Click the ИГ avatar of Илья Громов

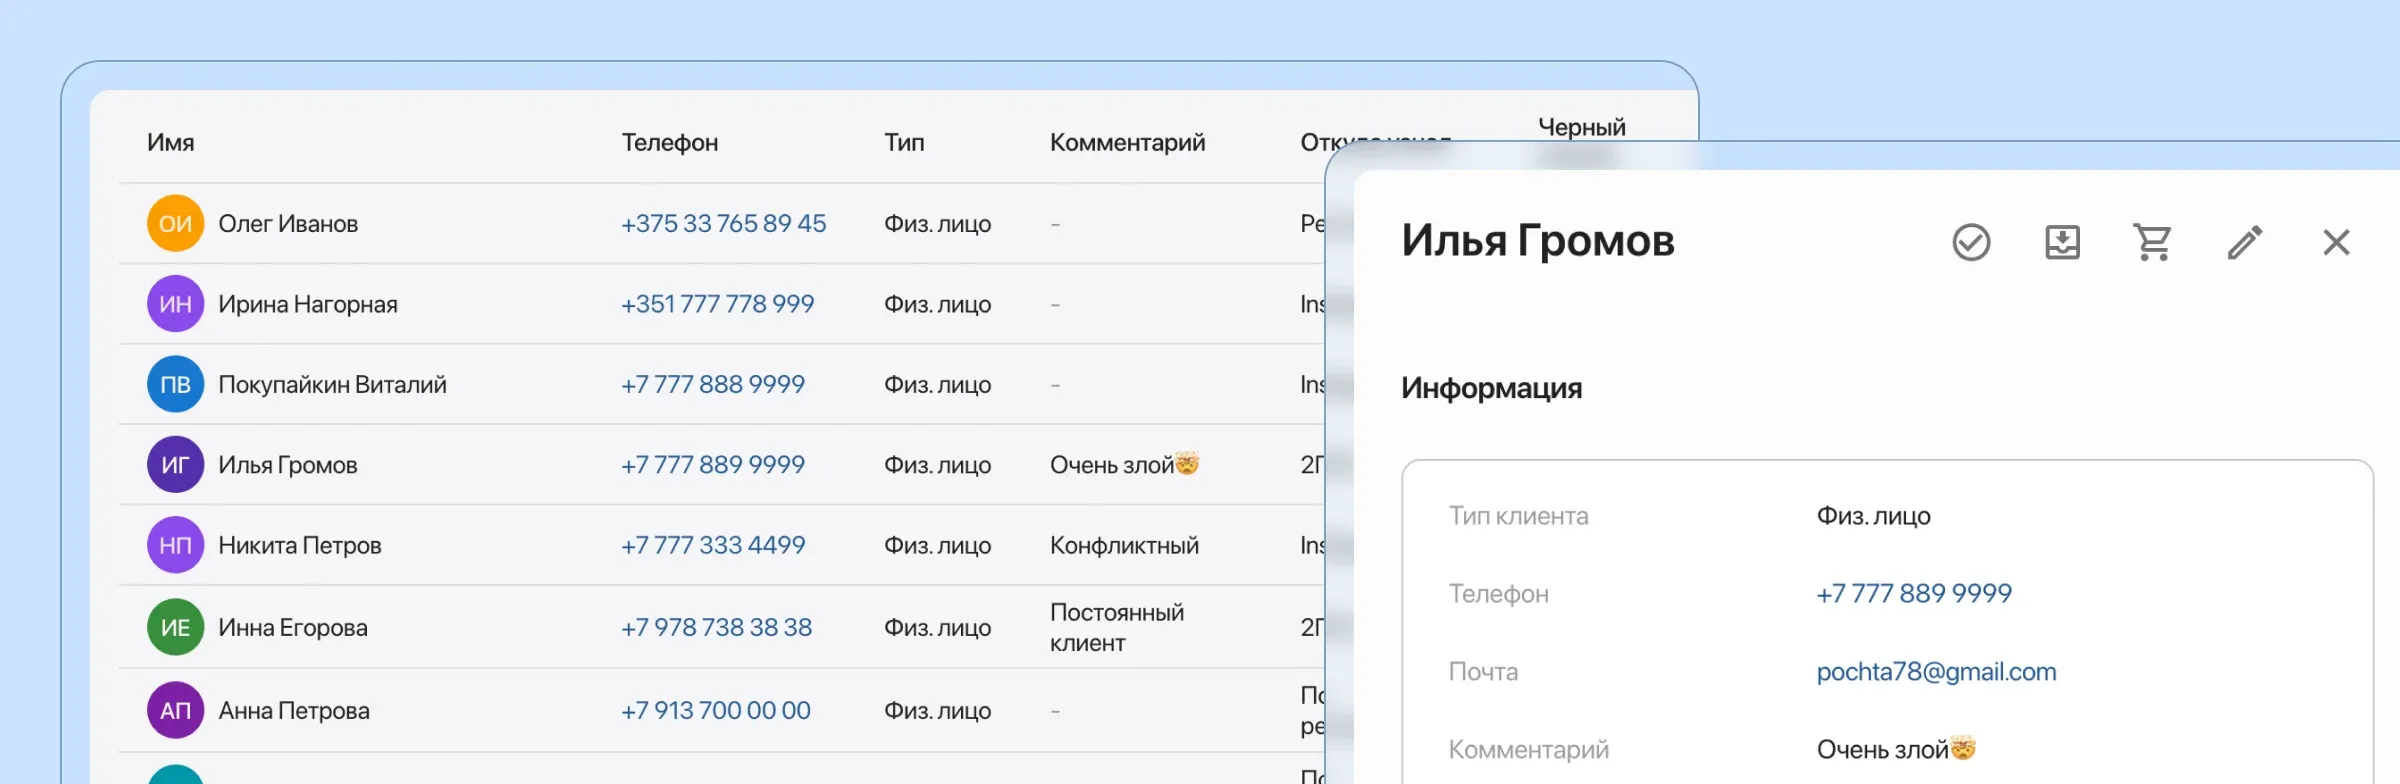click(x=175, y=465)
